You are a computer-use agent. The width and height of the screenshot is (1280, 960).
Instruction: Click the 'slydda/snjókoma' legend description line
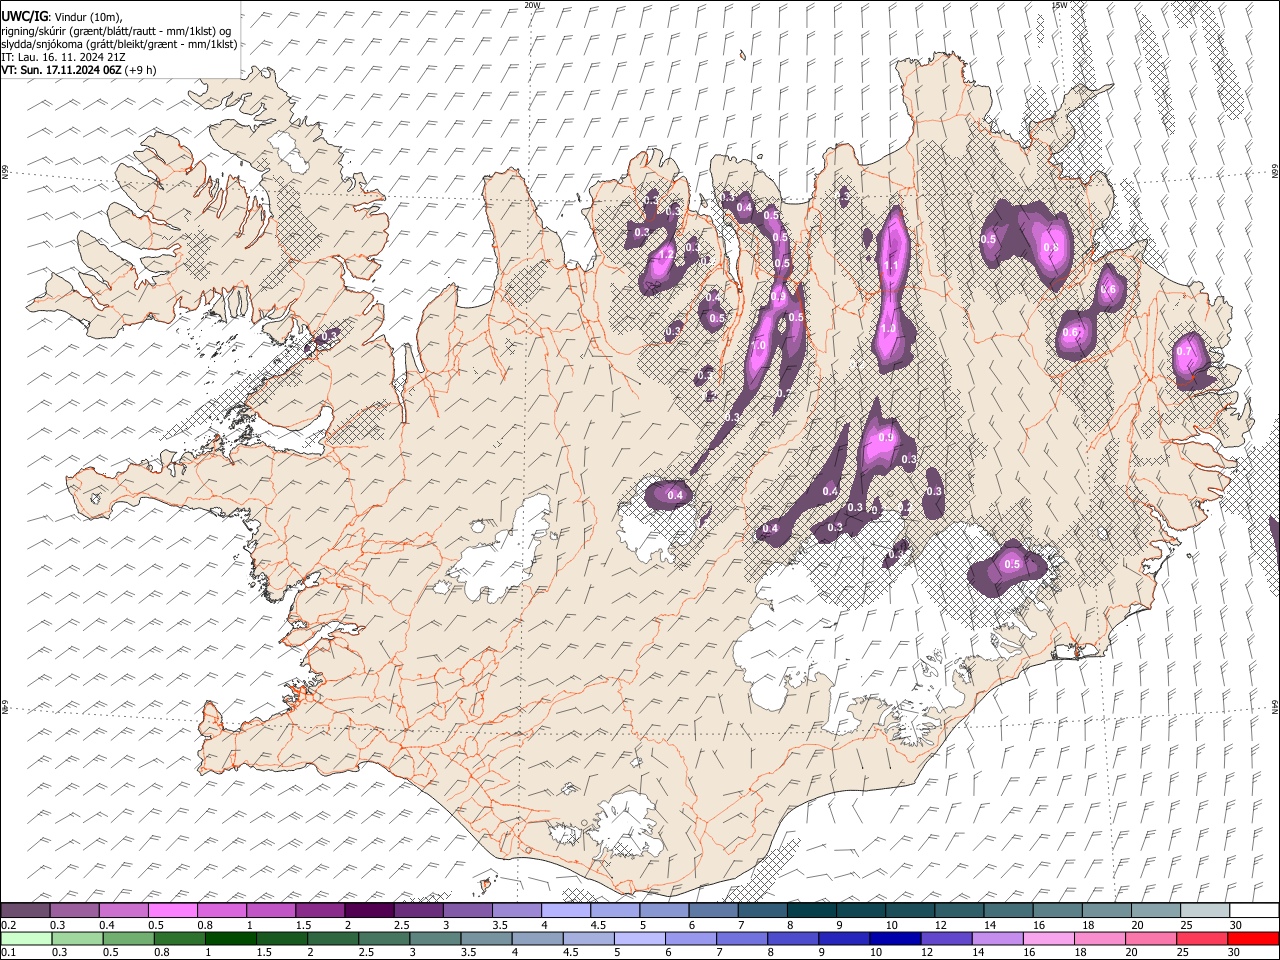point(119,44)
